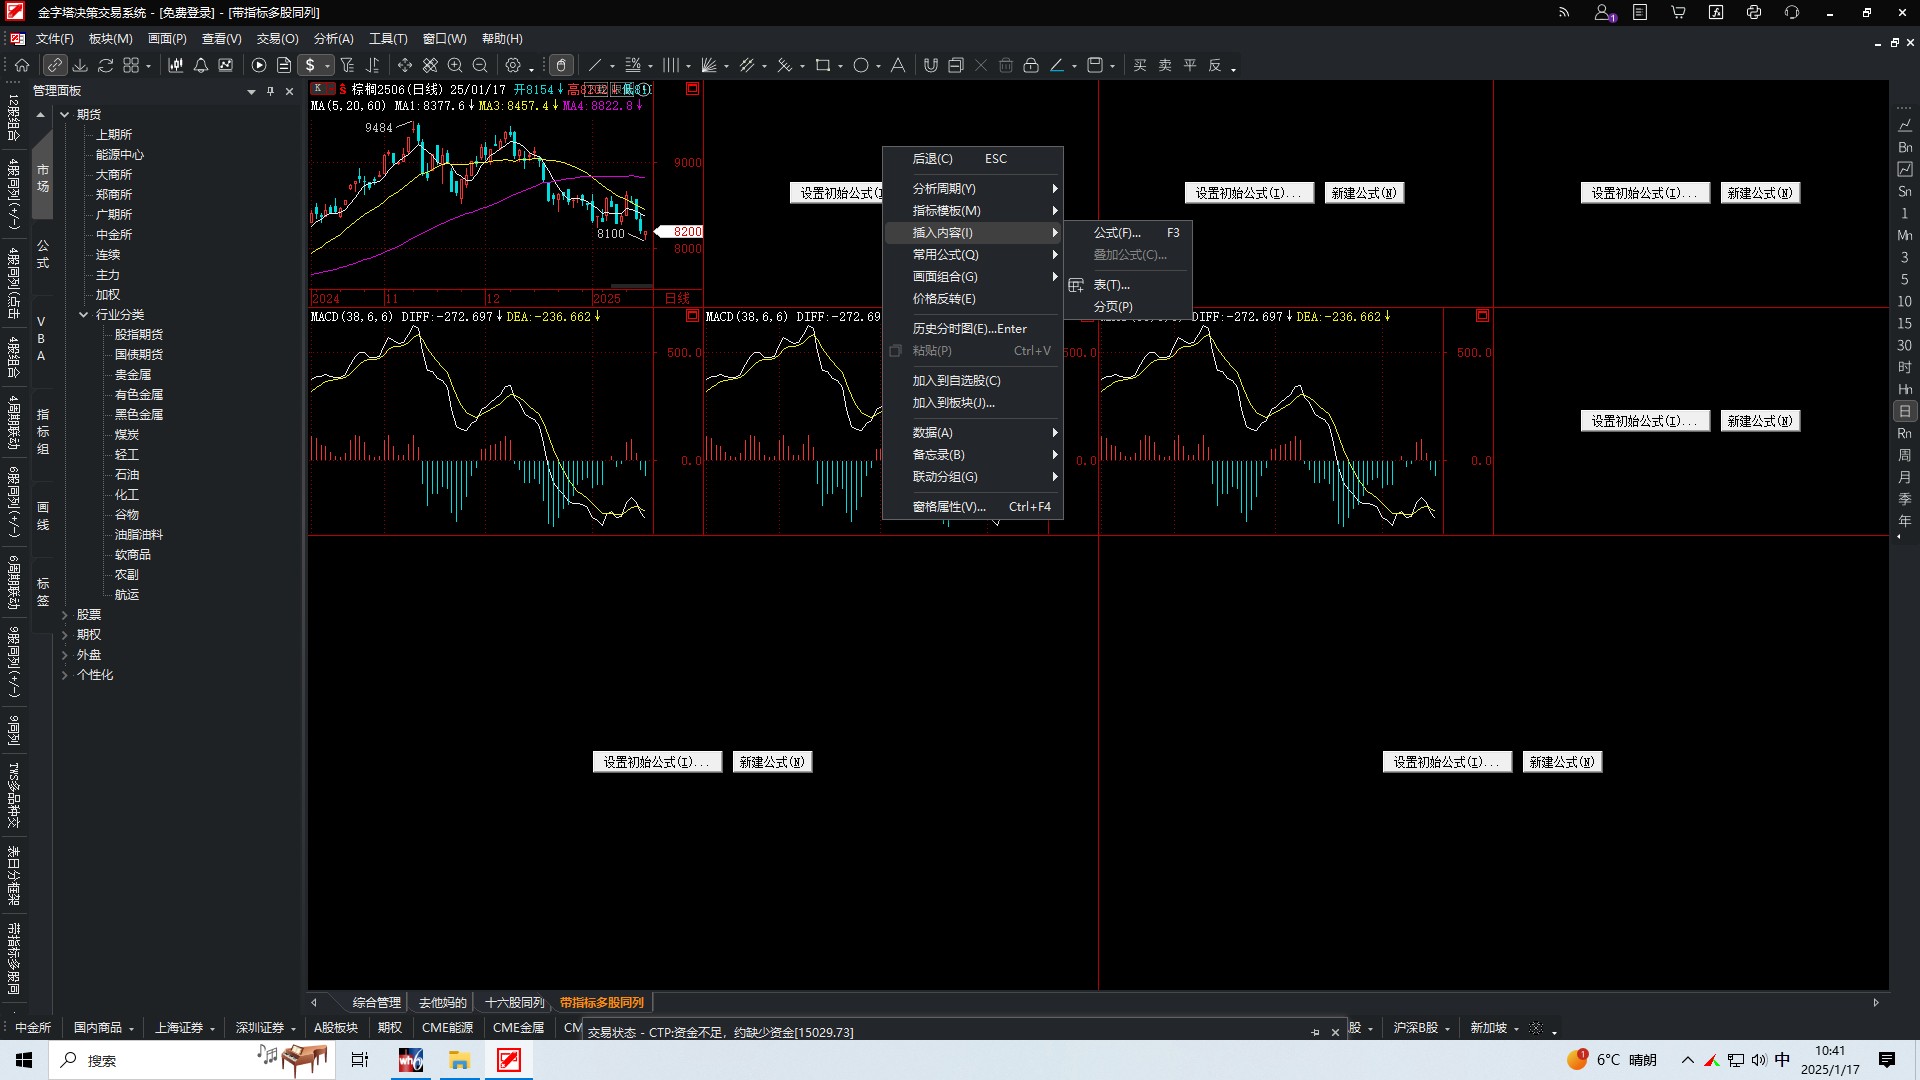
Task: Click the magnet snap icon
Action: pos(930,65)
